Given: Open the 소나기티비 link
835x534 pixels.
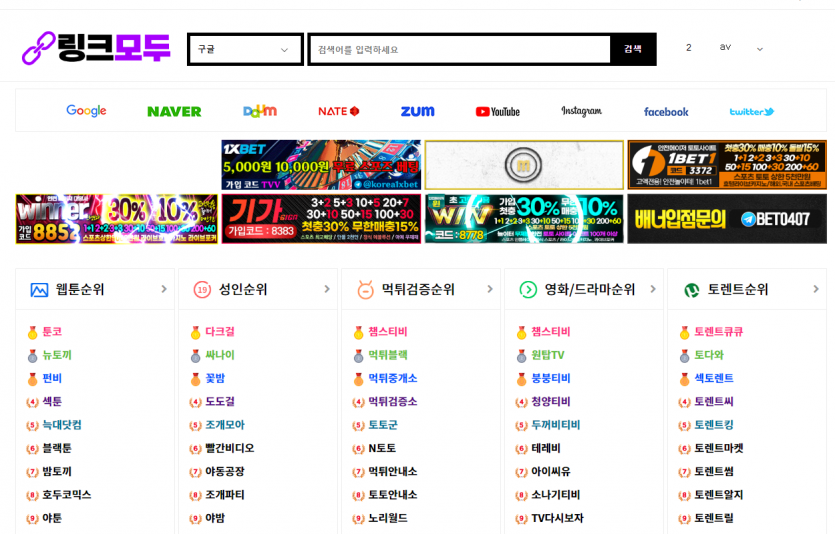Looking at the screenshot, I should coord(556,495).
